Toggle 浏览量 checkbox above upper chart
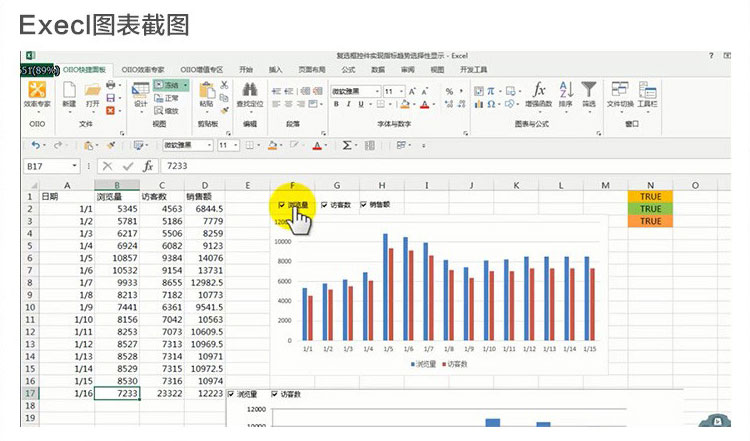Image resolution: width=750 pixels, height=441 pixels. pos(282,205)
